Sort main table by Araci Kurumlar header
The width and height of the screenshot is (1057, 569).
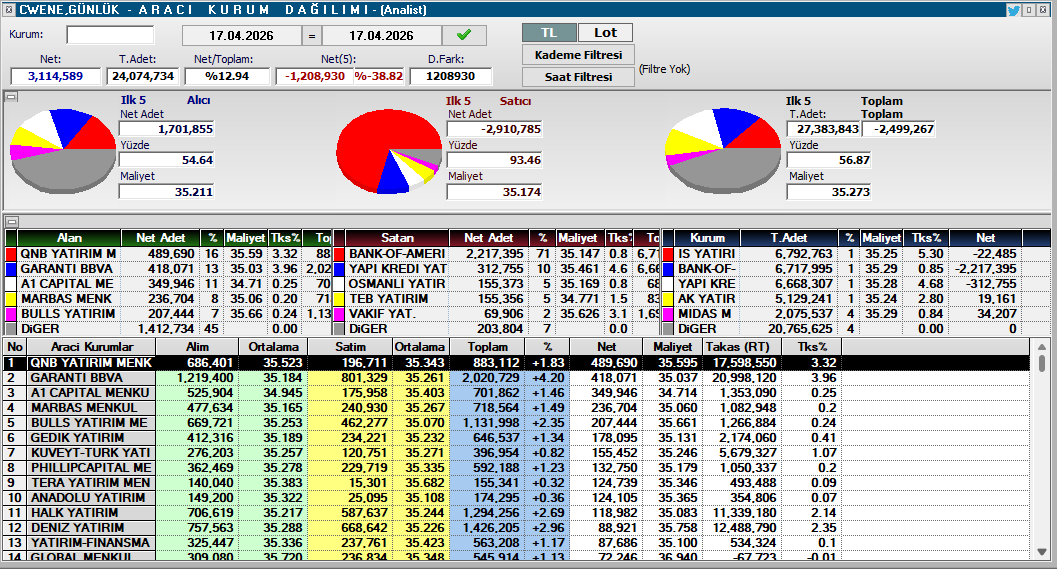(92, 347)
